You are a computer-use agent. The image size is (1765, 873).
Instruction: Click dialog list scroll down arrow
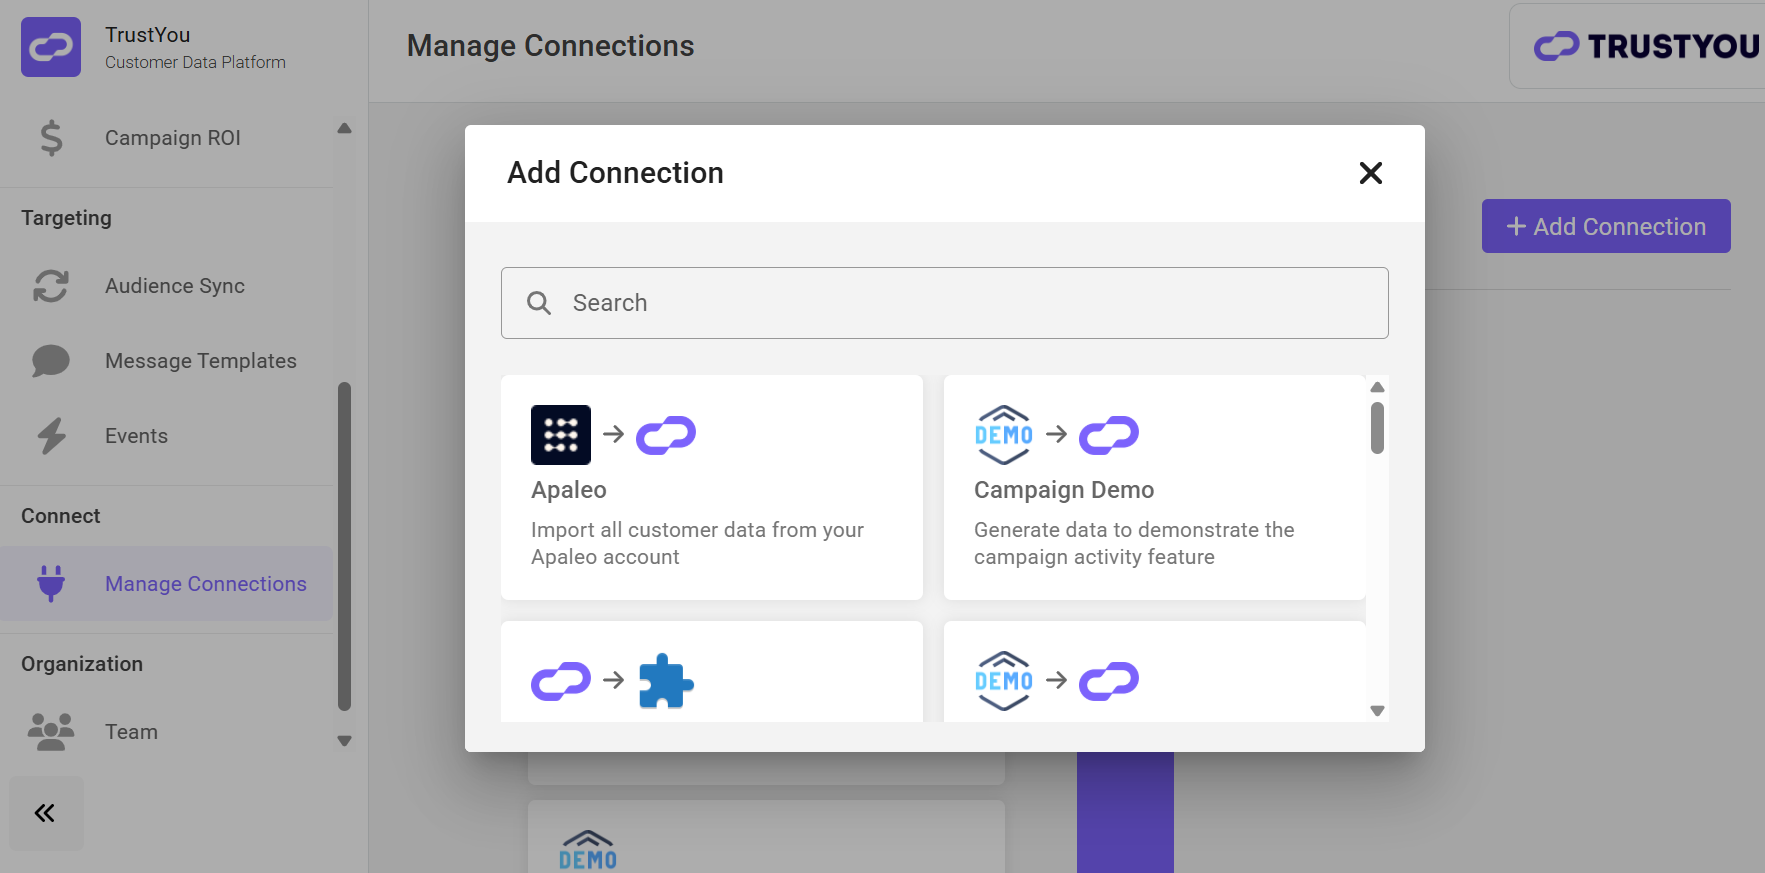coord(1377,711)
